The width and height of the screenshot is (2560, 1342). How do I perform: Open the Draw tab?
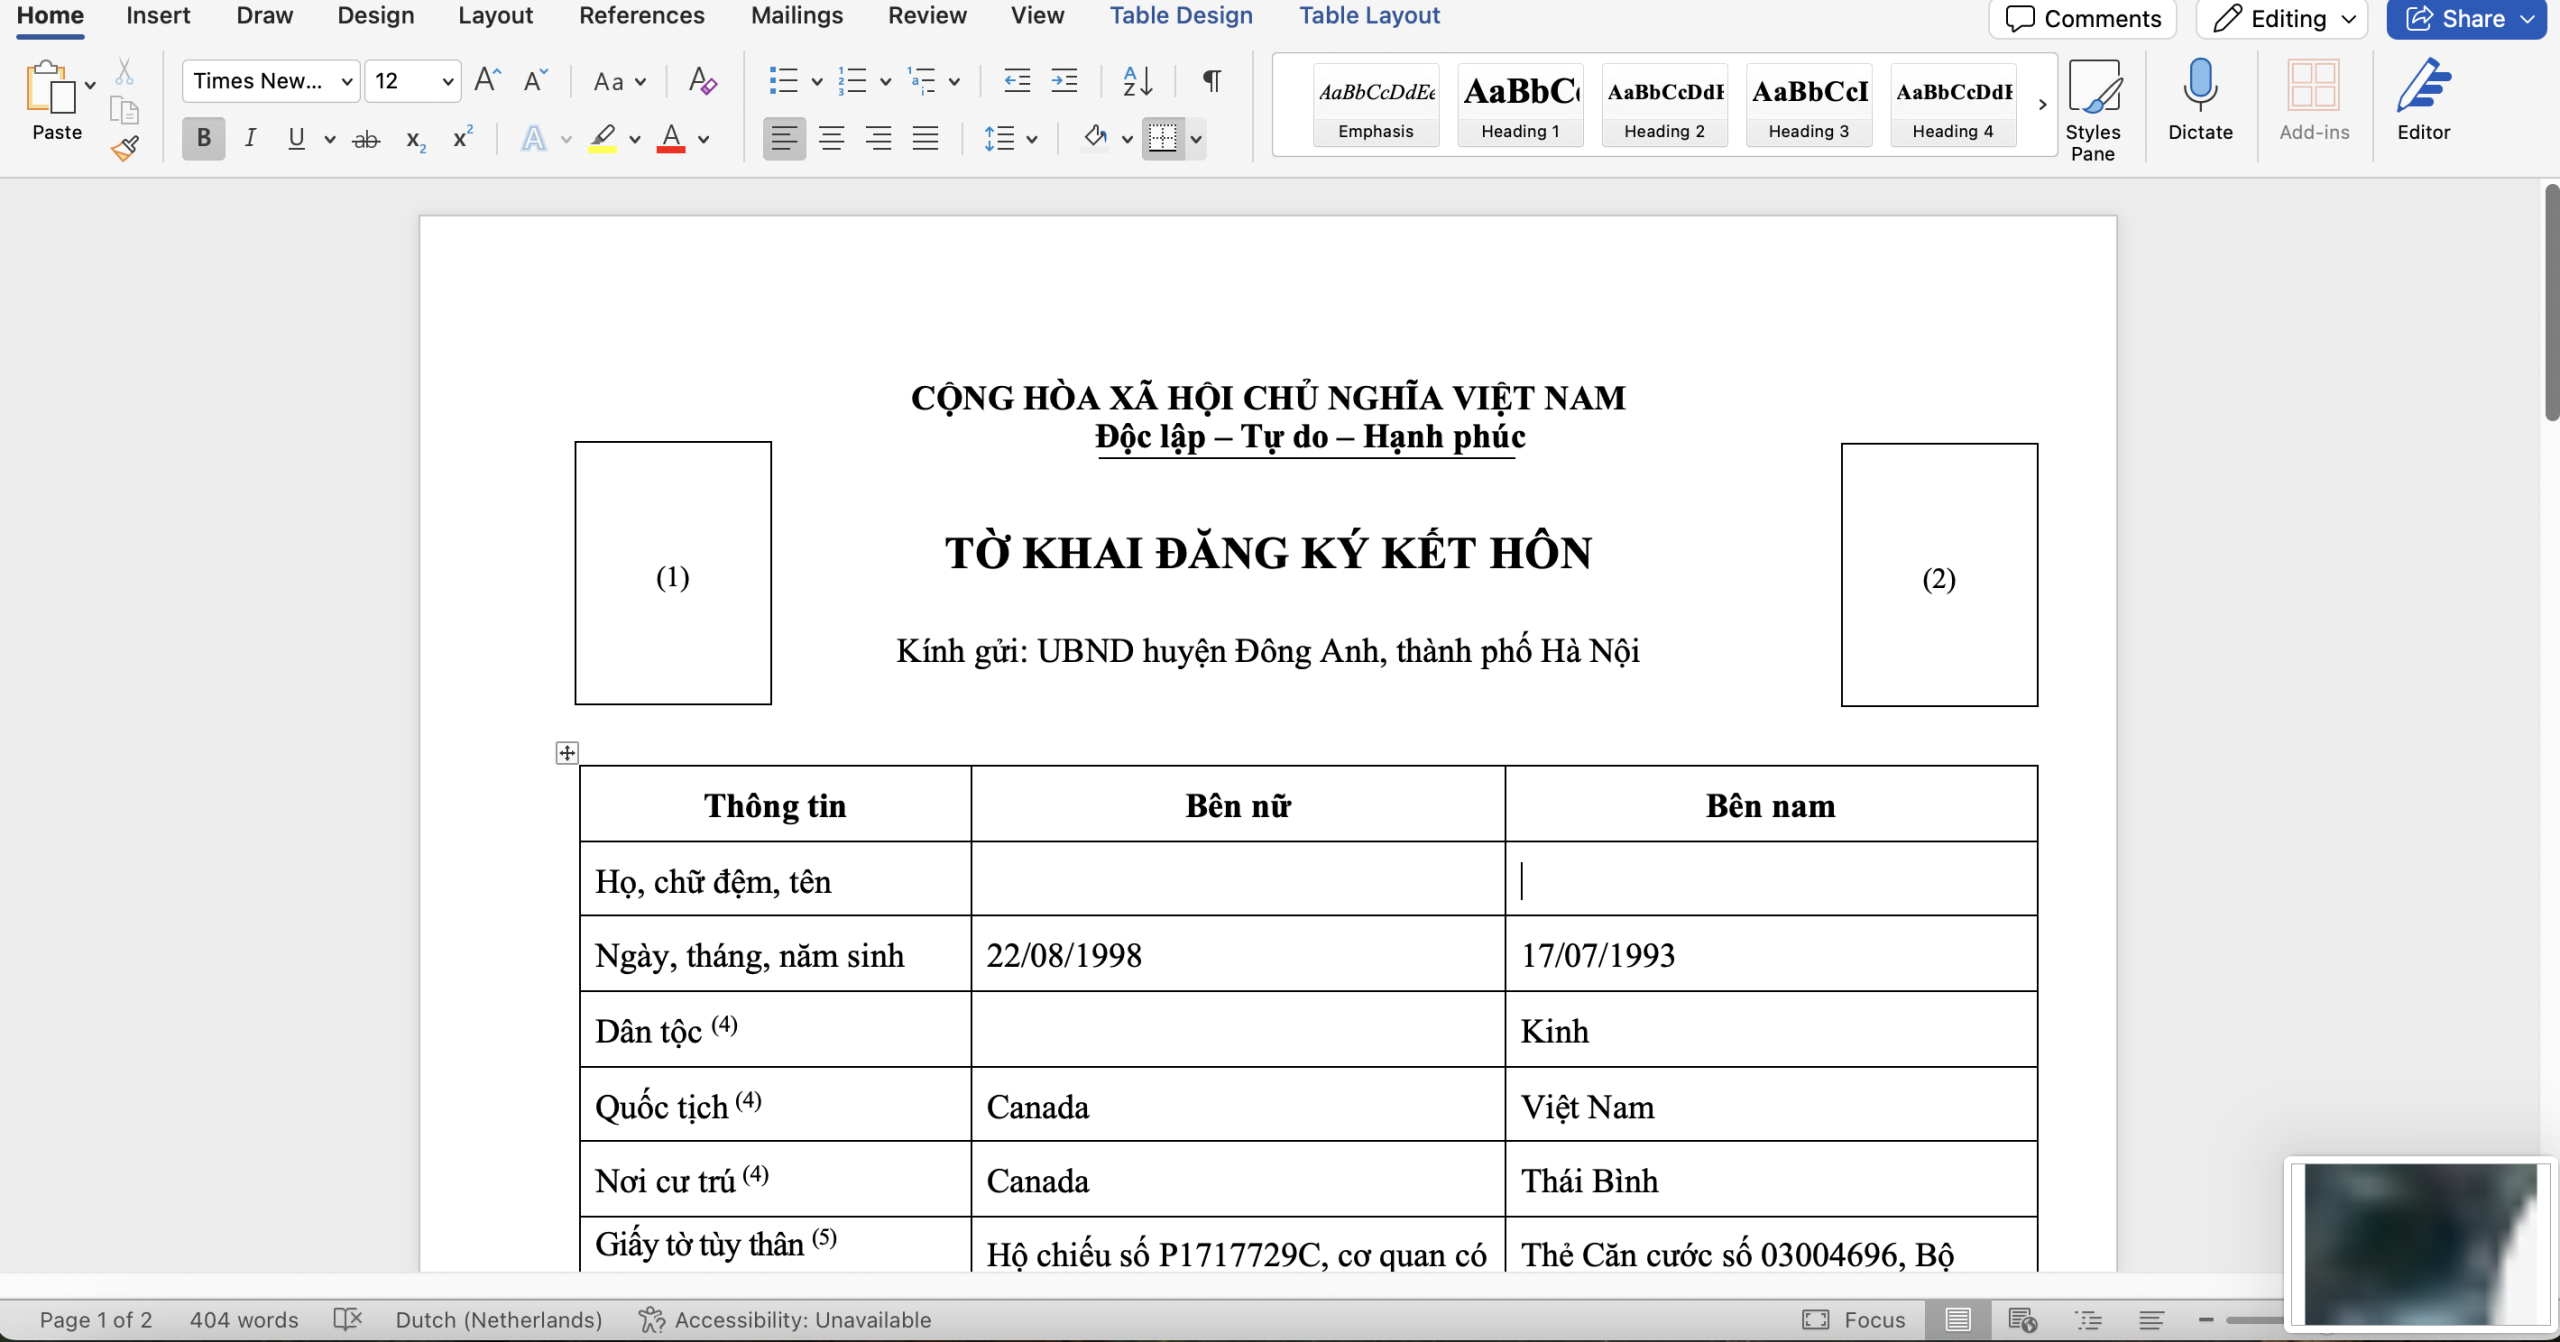264,16
